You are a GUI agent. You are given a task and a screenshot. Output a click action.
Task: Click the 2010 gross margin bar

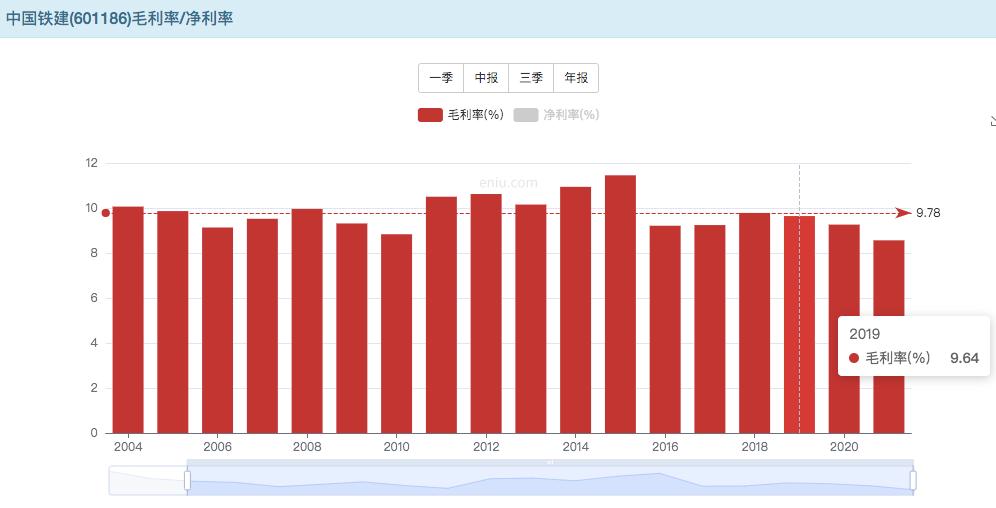[x=396, y=334]
